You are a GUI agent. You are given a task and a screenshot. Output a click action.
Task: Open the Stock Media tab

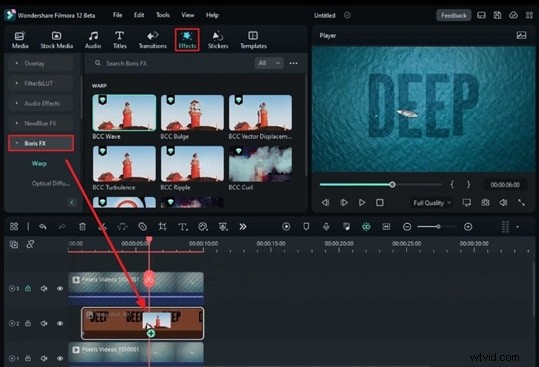coord(57,40)
